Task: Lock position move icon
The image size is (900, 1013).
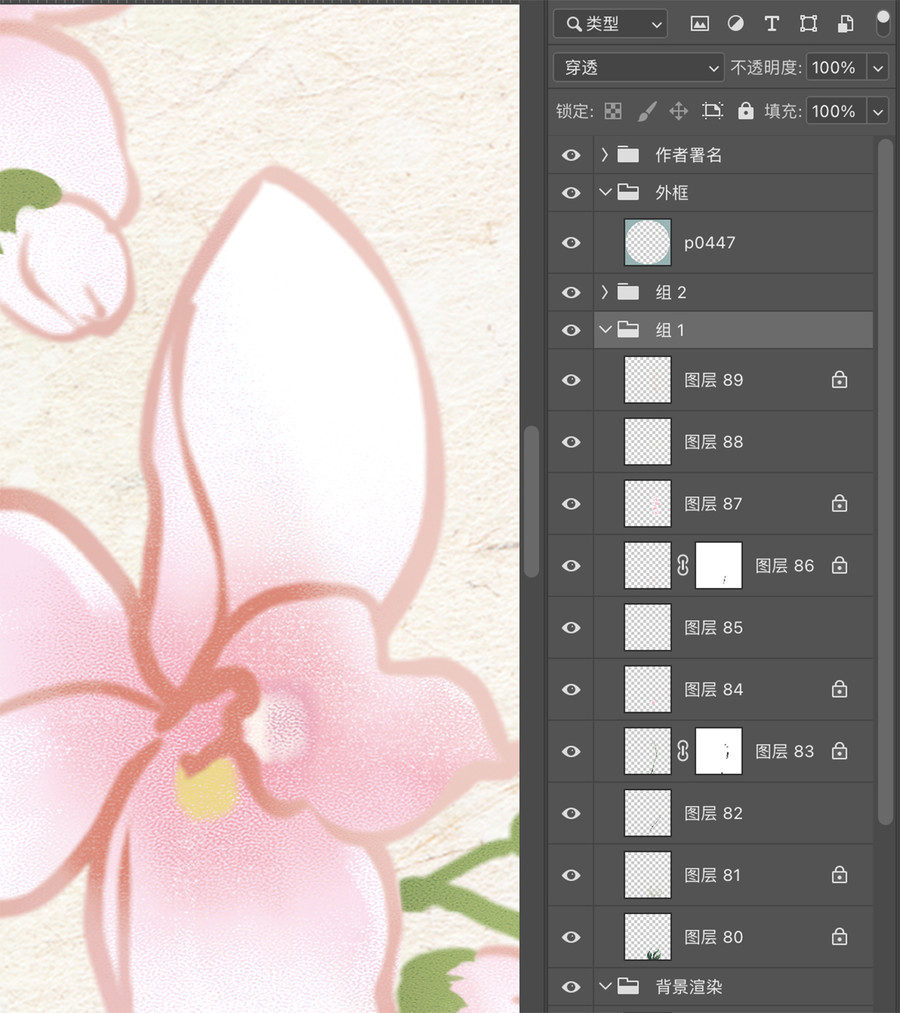Action: click(678, 111)
